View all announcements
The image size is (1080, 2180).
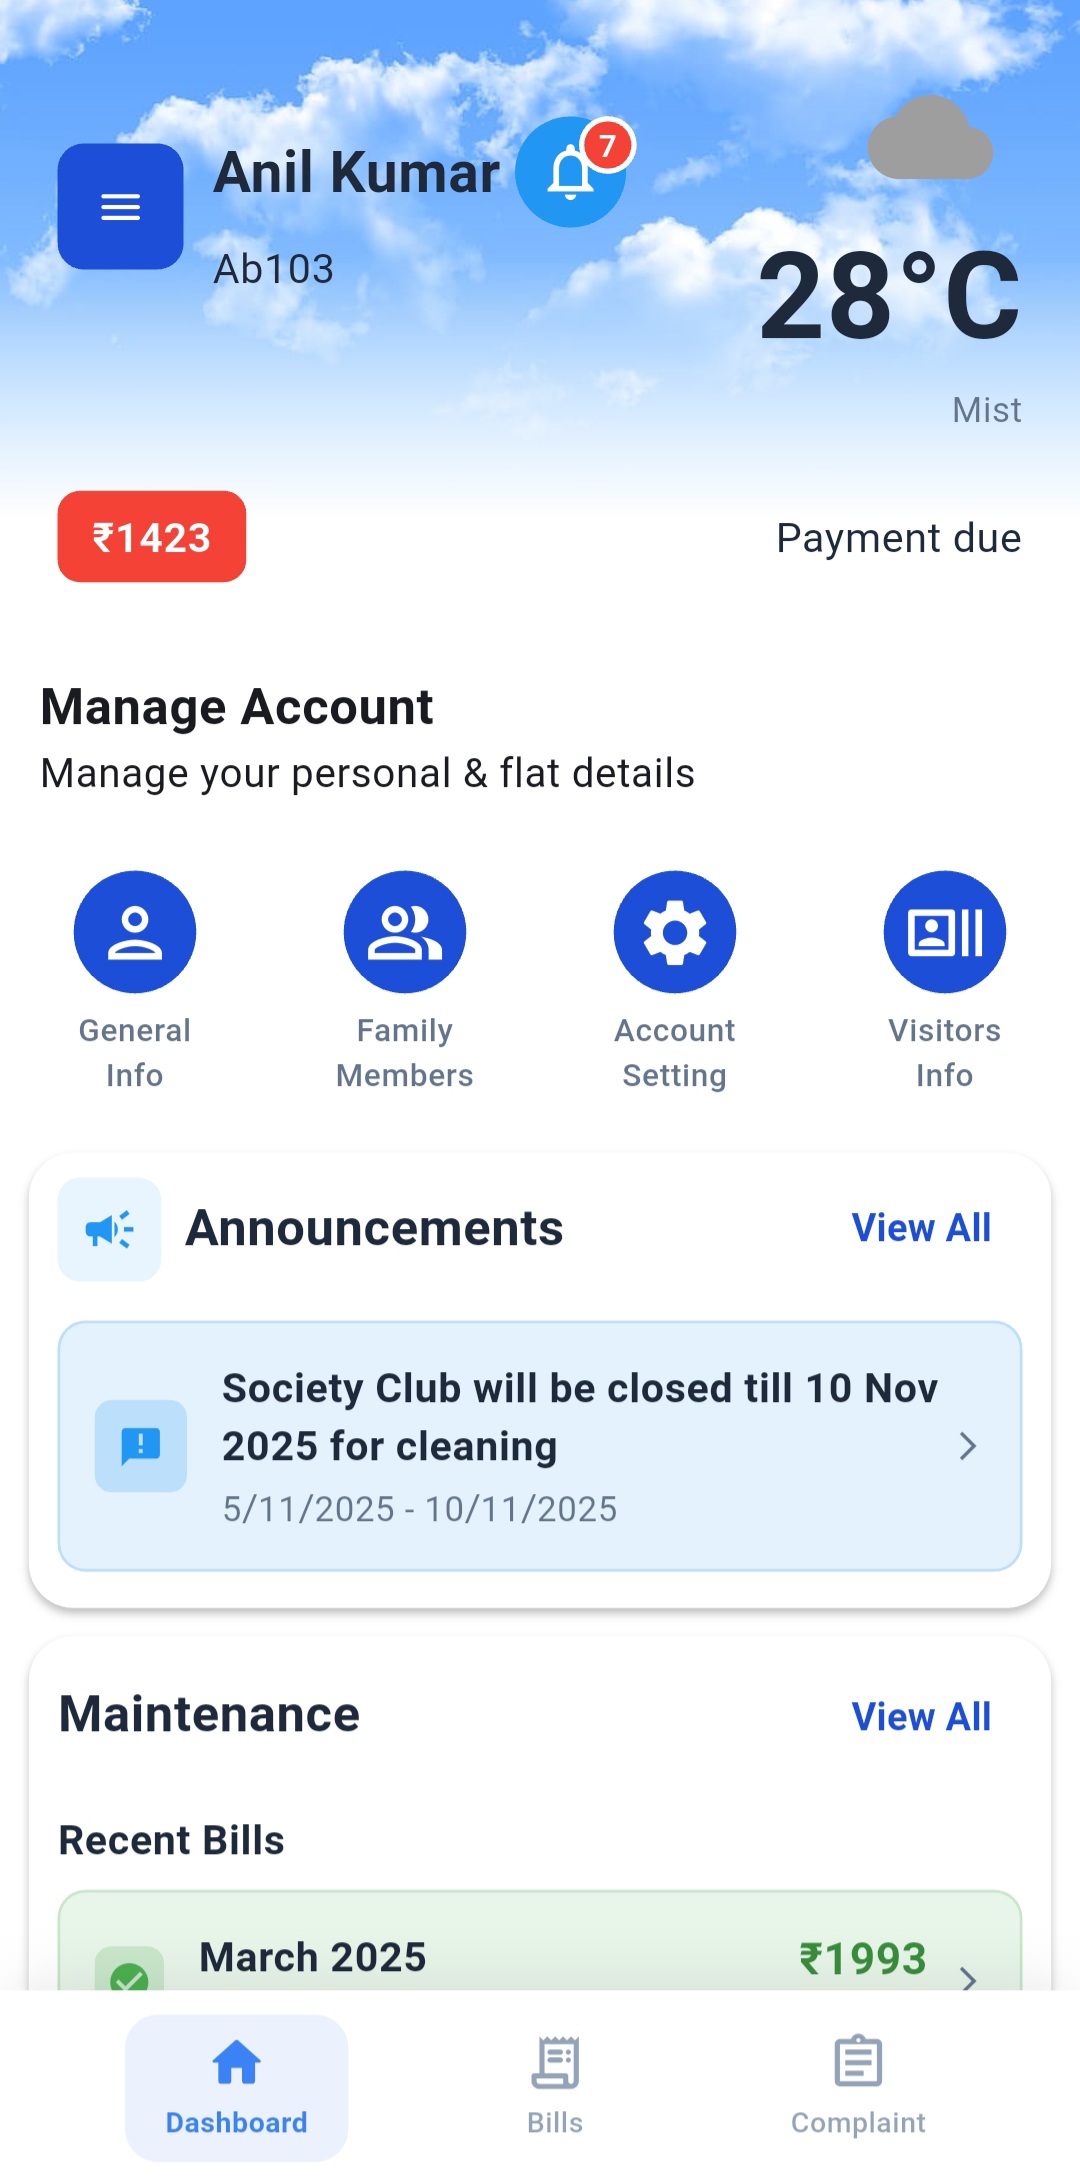click(x=921, y=1228)
